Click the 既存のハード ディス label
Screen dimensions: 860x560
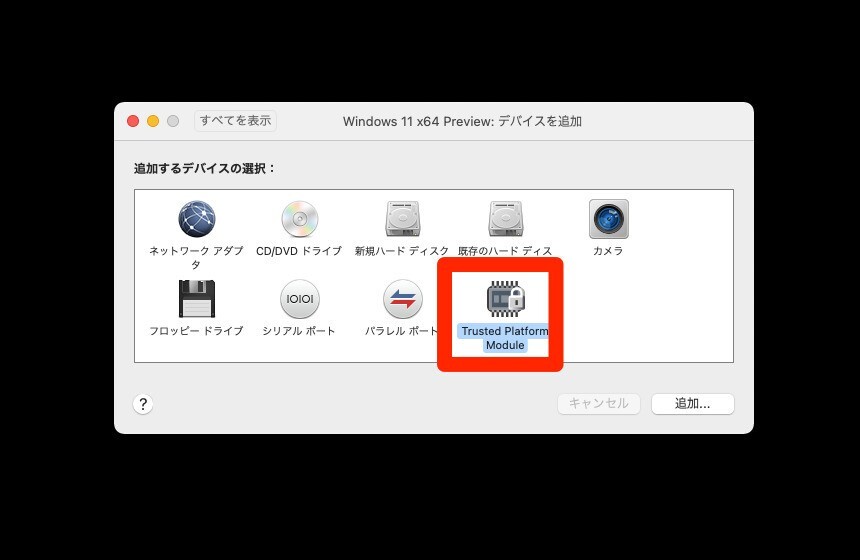[x=505, y=251]
